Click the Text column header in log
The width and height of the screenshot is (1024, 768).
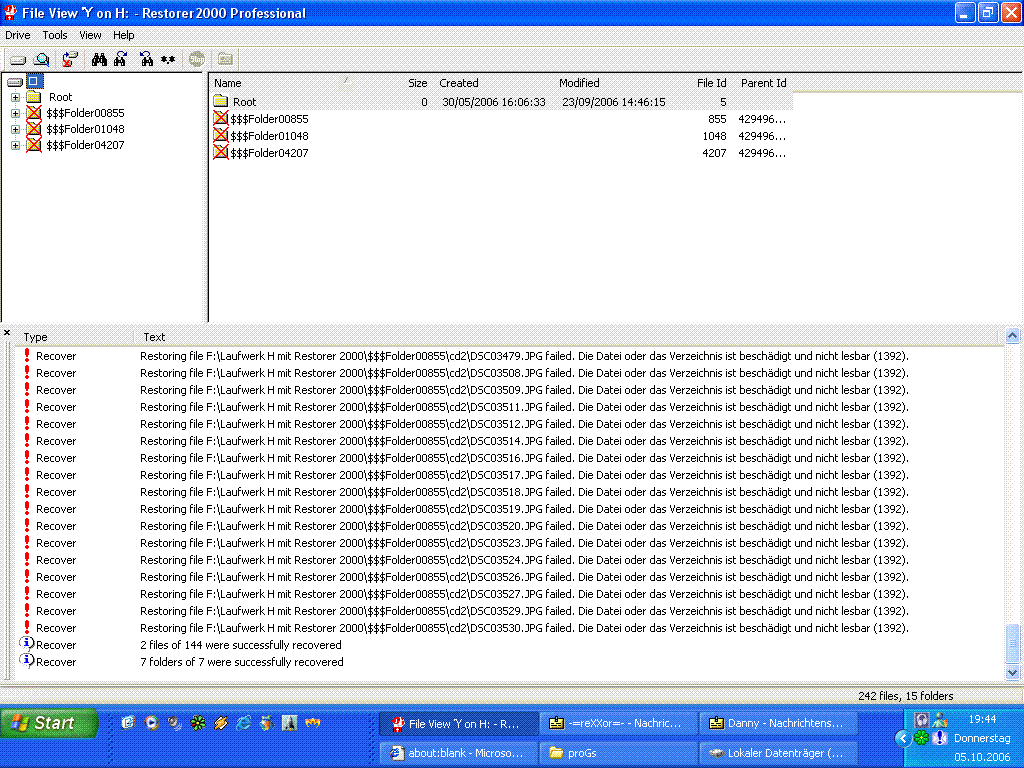[x=154, y=337]
